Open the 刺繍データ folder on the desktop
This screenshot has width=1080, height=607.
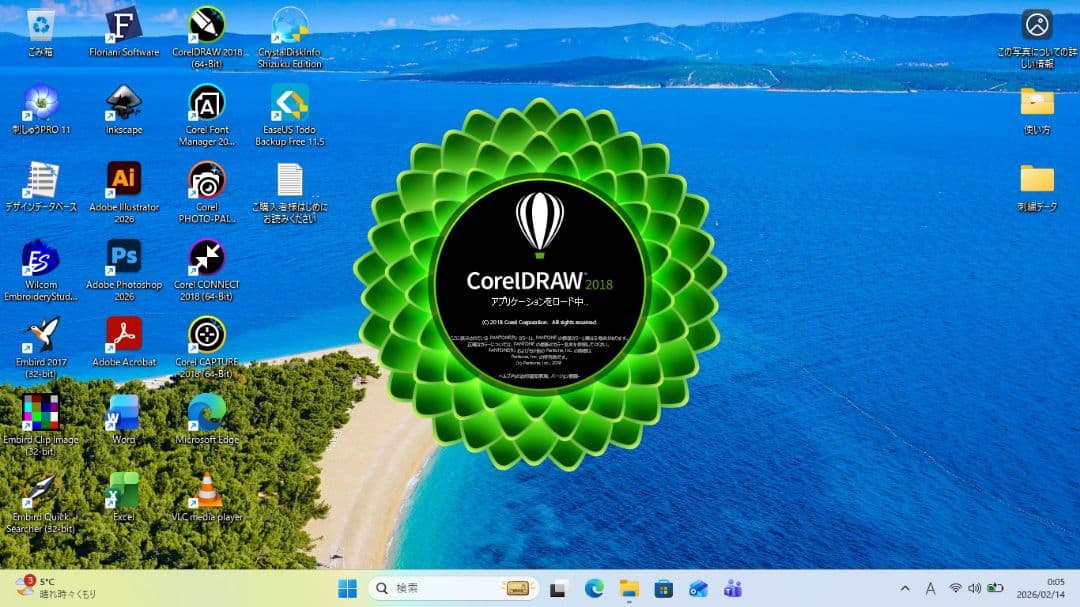(x=1037, y=180)
